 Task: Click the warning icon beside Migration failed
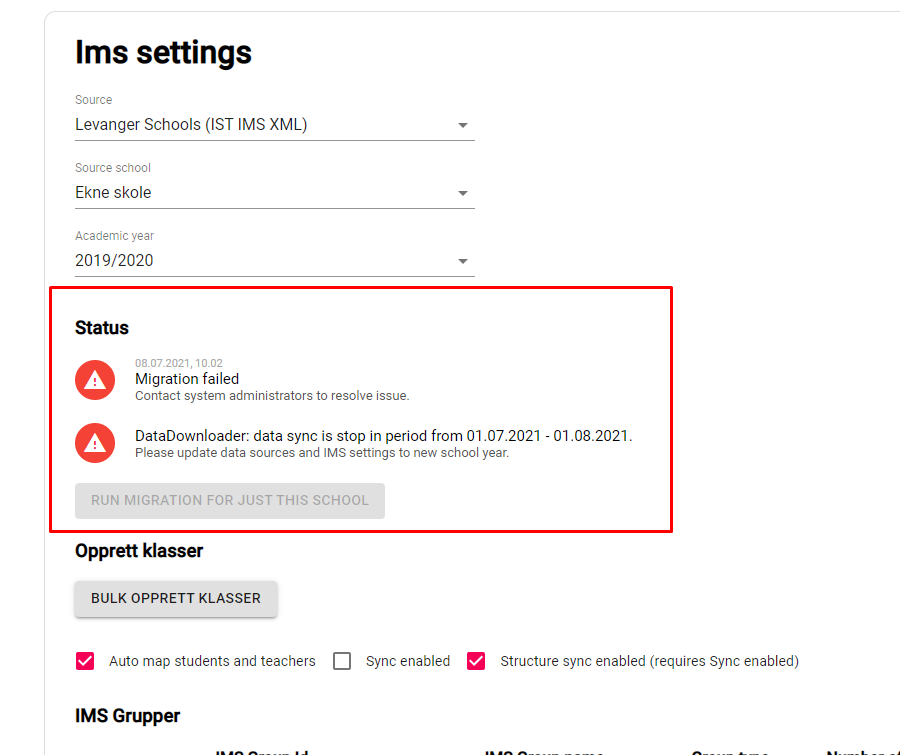pyautogui.click(x=95, y=379)
